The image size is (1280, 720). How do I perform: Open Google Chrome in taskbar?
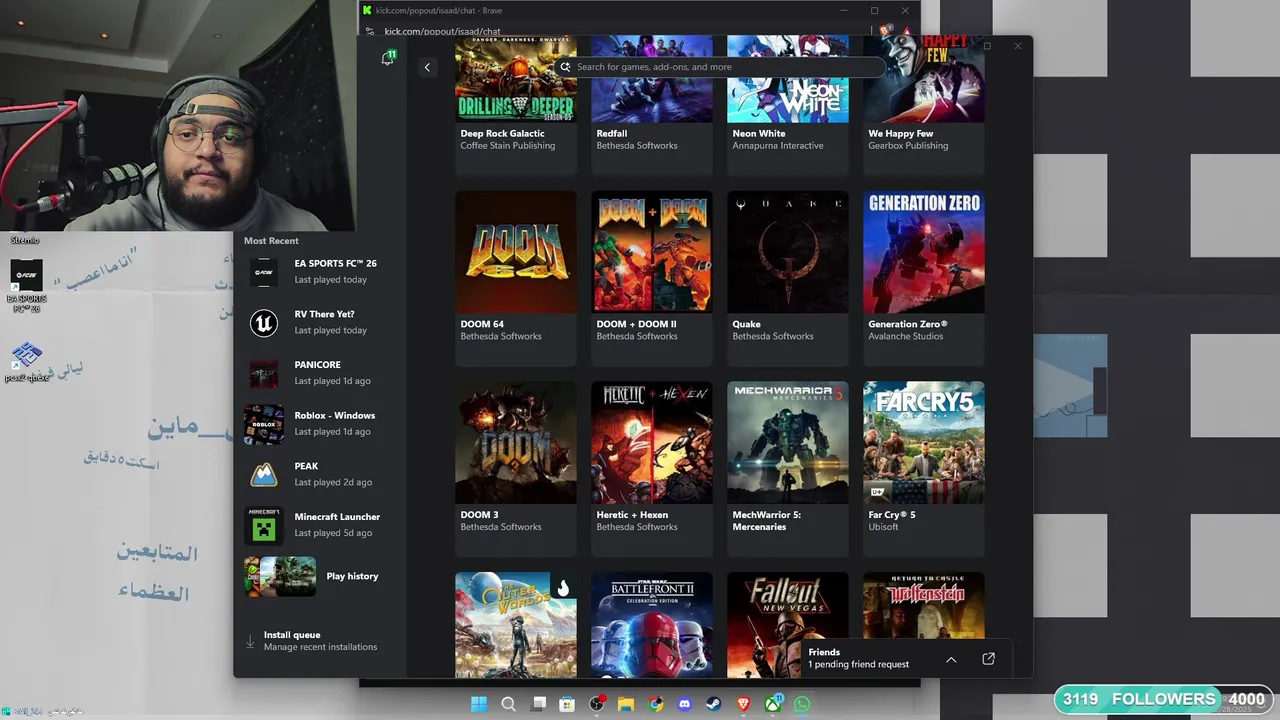click(x=656, y=704)
